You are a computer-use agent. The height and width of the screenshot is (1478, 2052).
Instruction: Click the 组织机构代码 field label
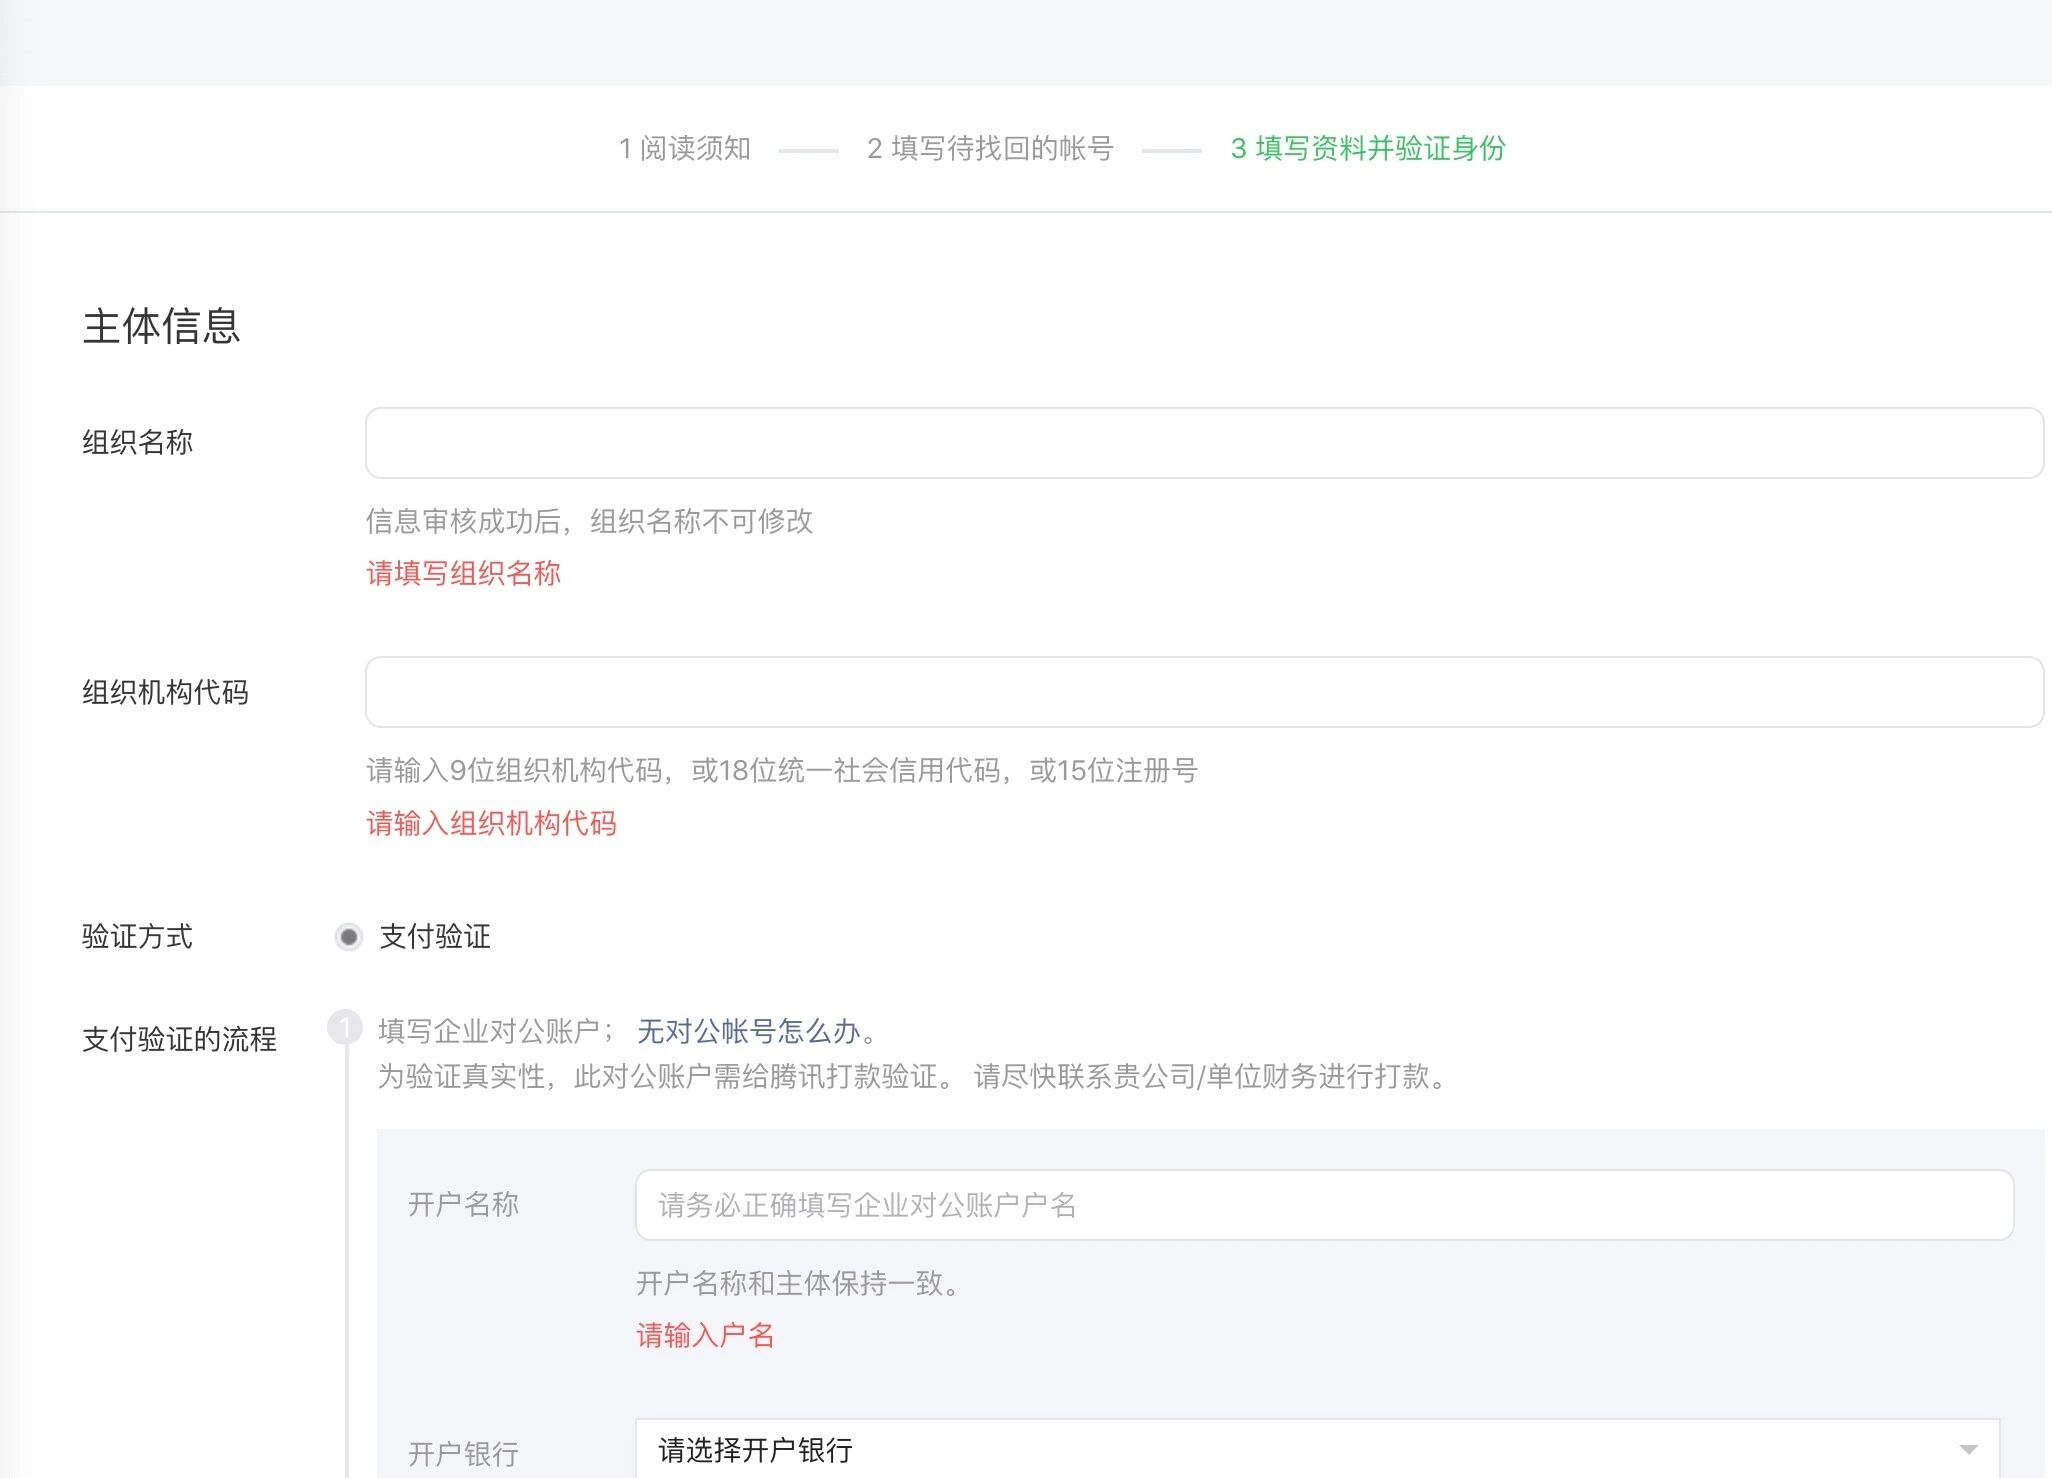pos(165,692)
